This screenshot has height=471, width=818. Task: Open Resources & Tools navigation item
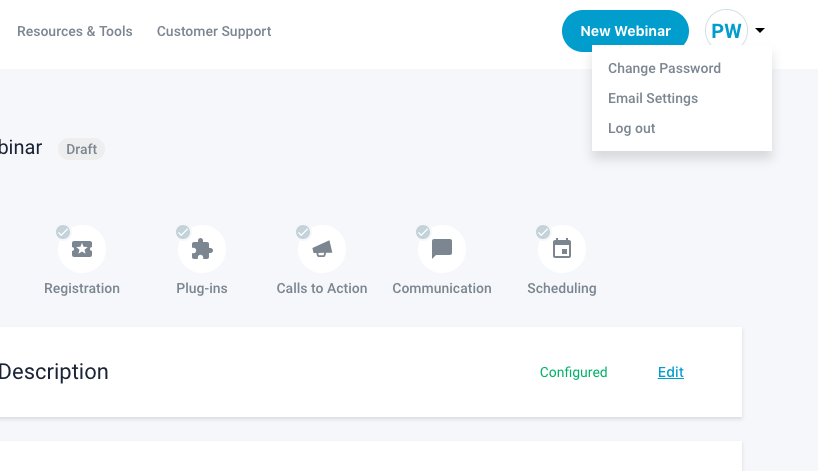pyautogui.click(x=75, y=31)
